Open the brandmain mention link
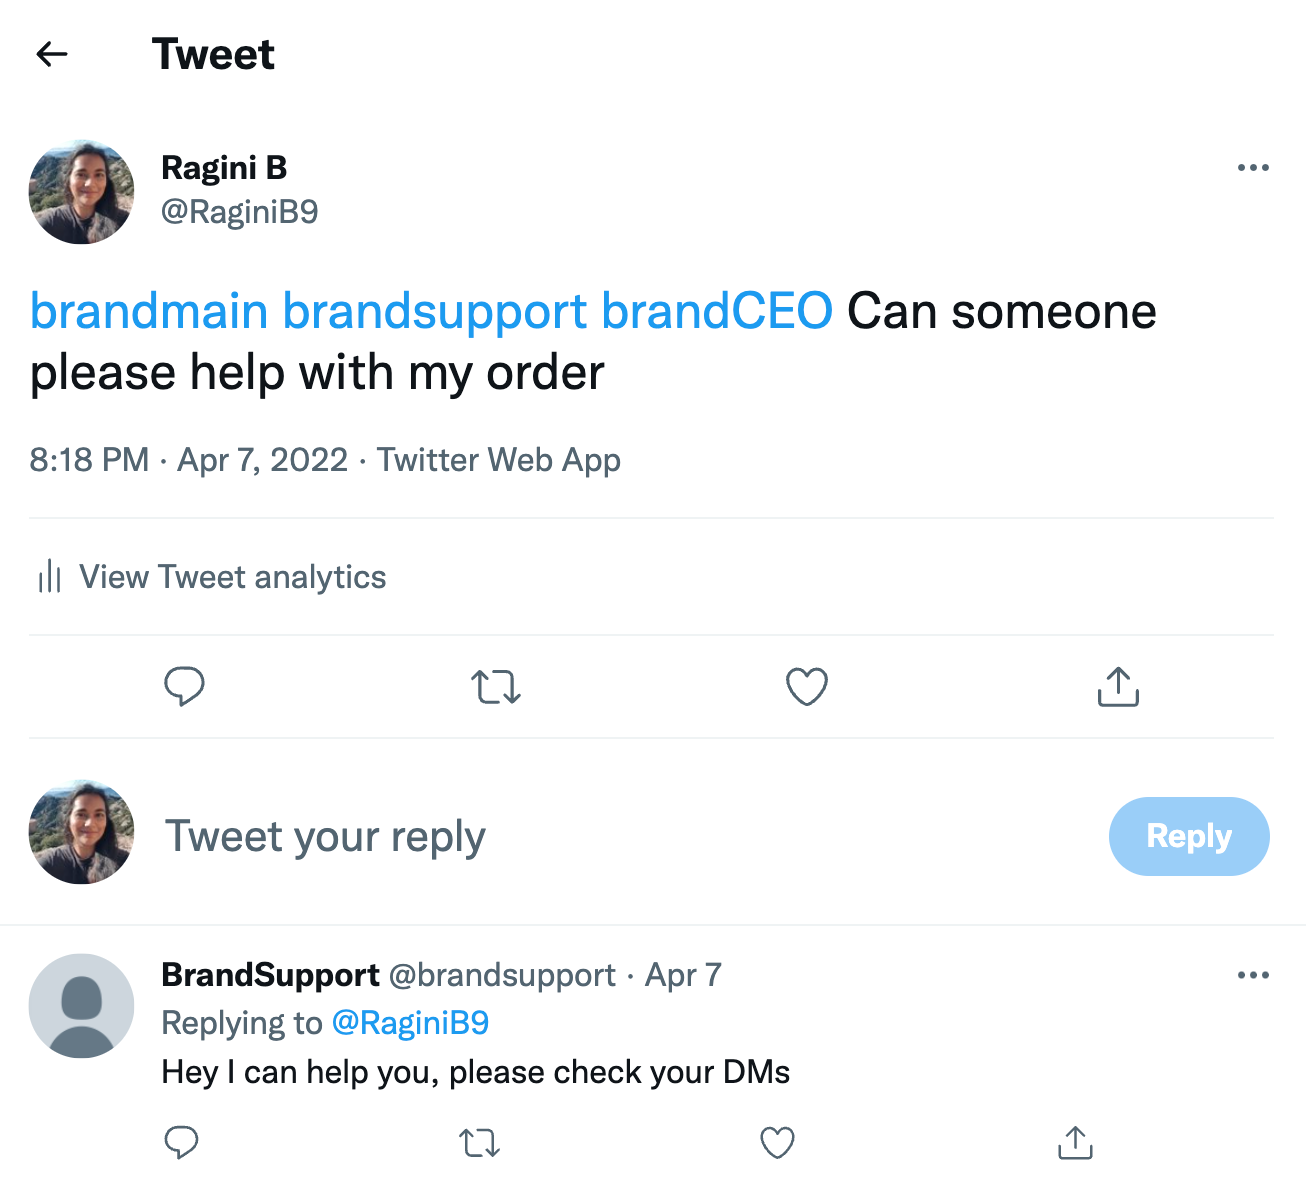Screen dimensions: 1306x1188 (x=149, y=311)
